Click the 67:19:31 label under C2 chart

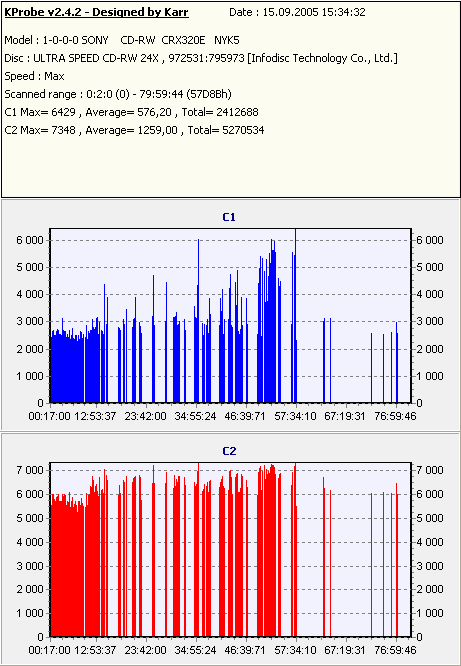pyautogui.click(x=345, y=650)
